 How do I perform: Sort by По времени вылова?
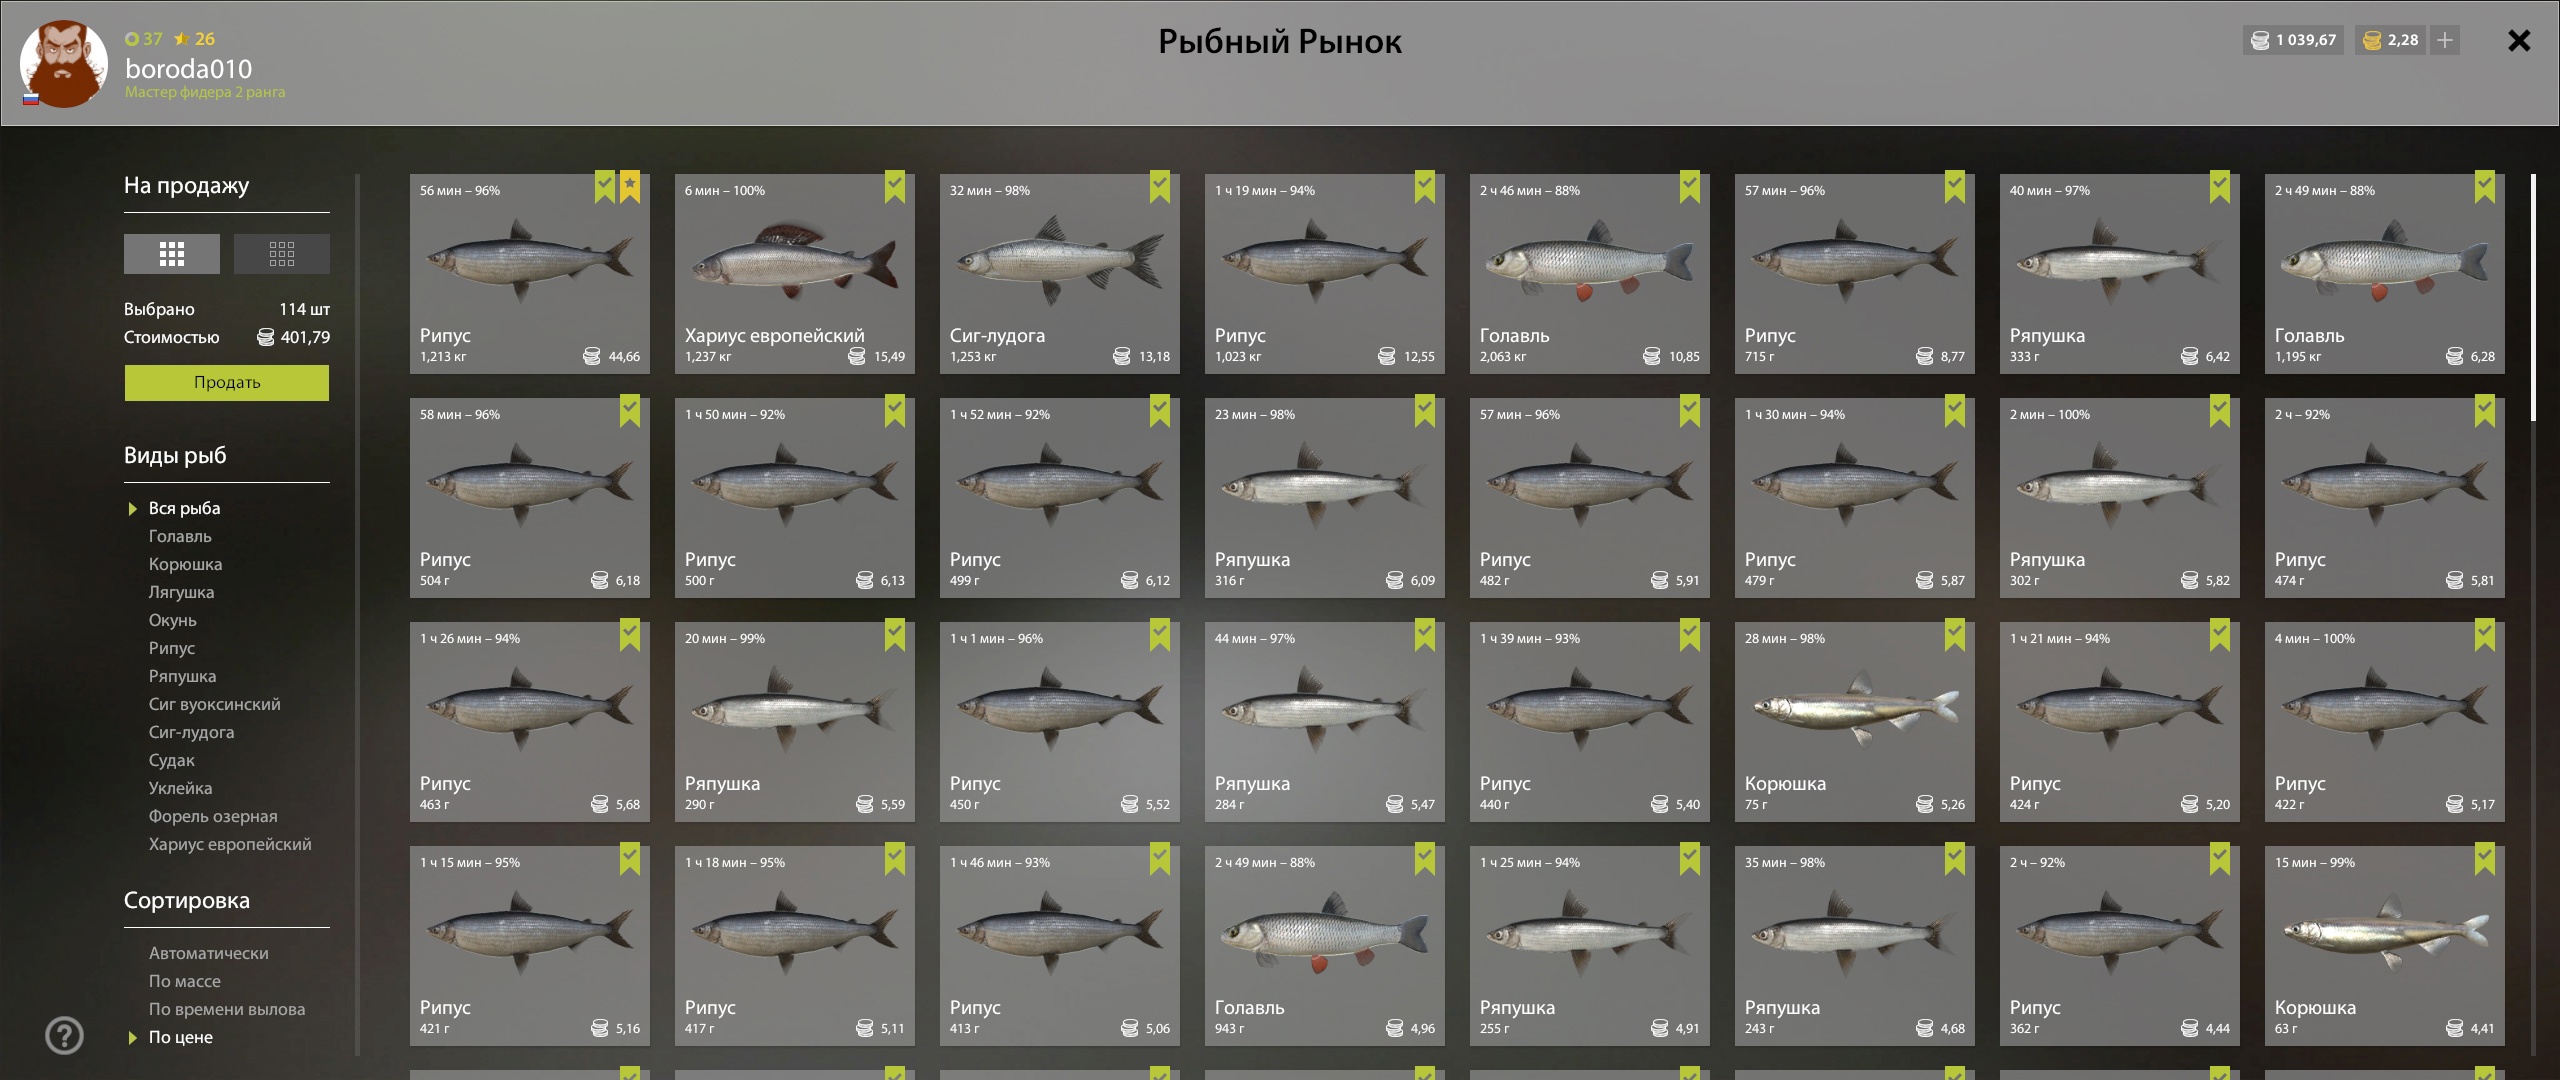click(227, 1009)
